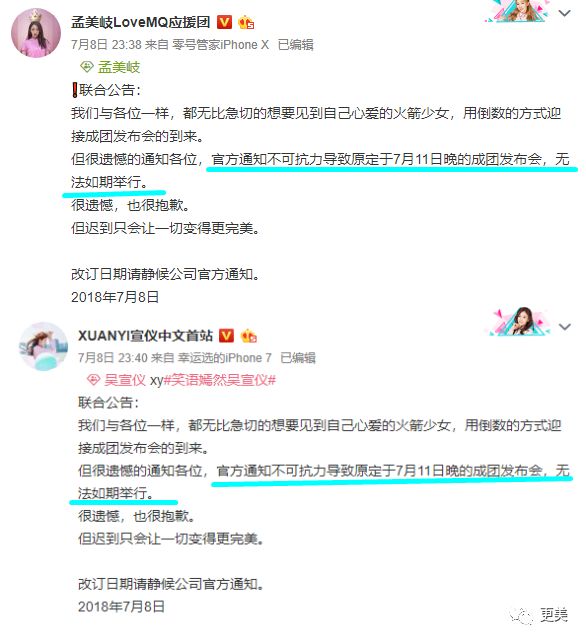Image resolution: width=586 pixels, height=641 pixels.
Task: Click the orange verified V badge beside 孟美岐LoveMQ应援团
Action: pos(224,22)
